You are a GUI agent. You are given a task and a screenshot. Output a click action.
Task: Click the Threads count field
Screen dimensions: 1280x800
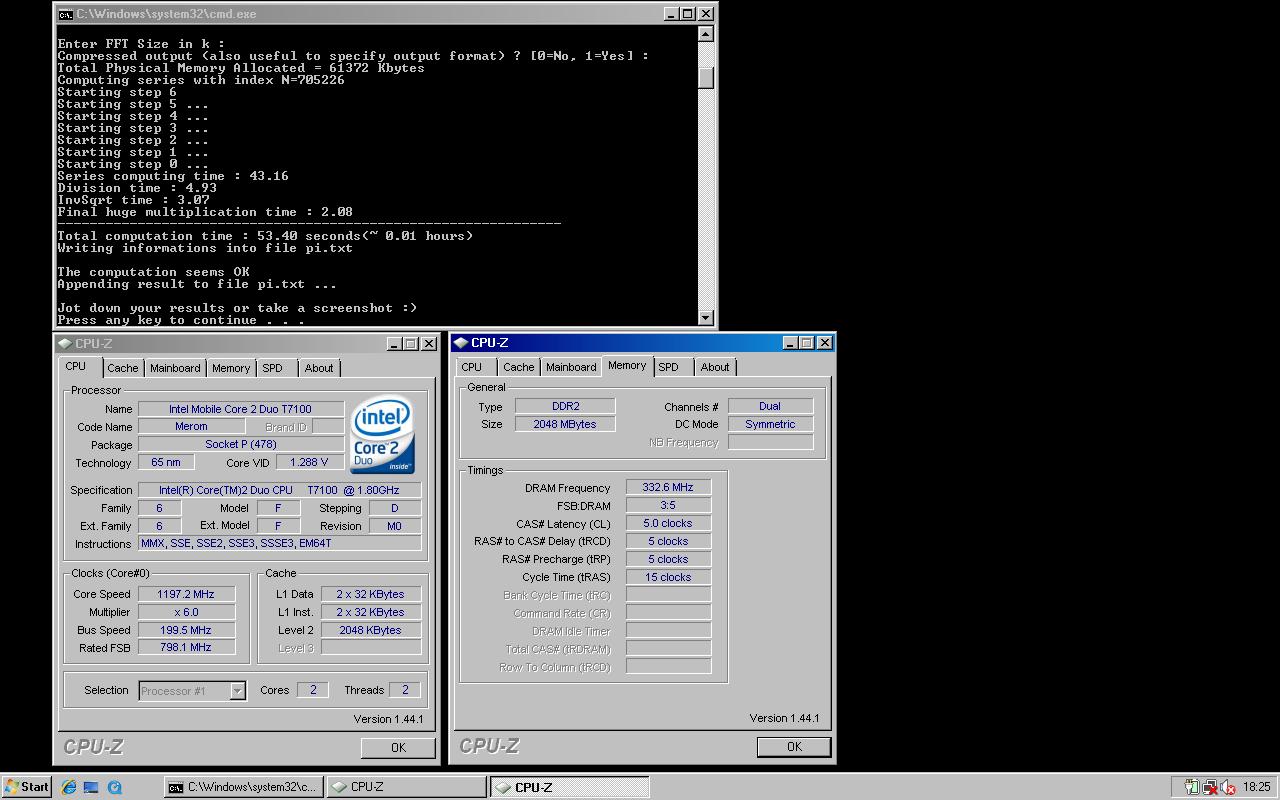[x=404, y=690]
